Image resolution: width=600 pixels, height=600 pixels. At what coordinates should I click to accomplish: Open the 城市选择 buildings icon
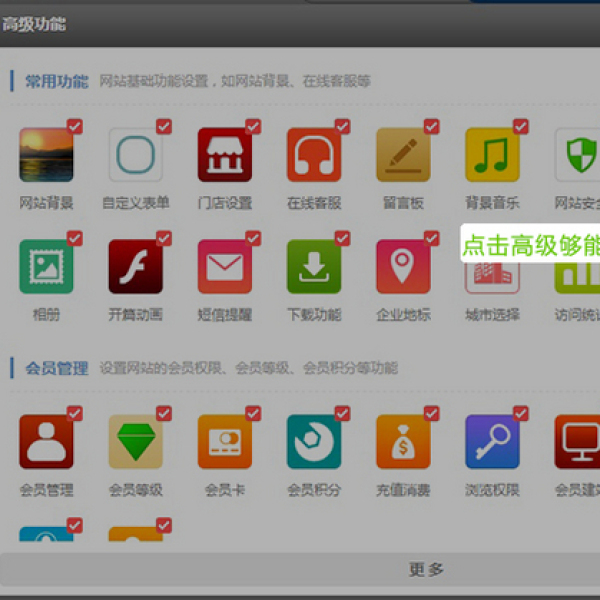pos(492,278)
